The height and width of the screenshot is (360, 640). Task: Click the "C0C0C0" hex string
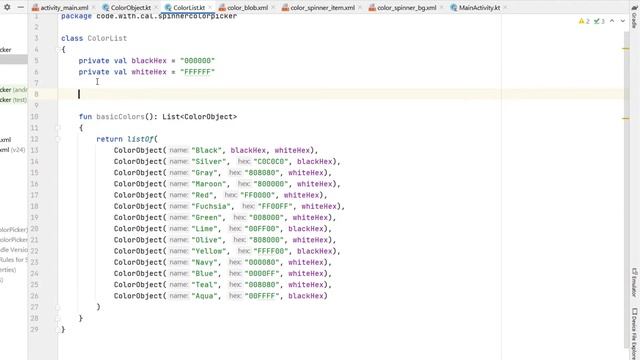pyautogui.click(x=271, y=162)
